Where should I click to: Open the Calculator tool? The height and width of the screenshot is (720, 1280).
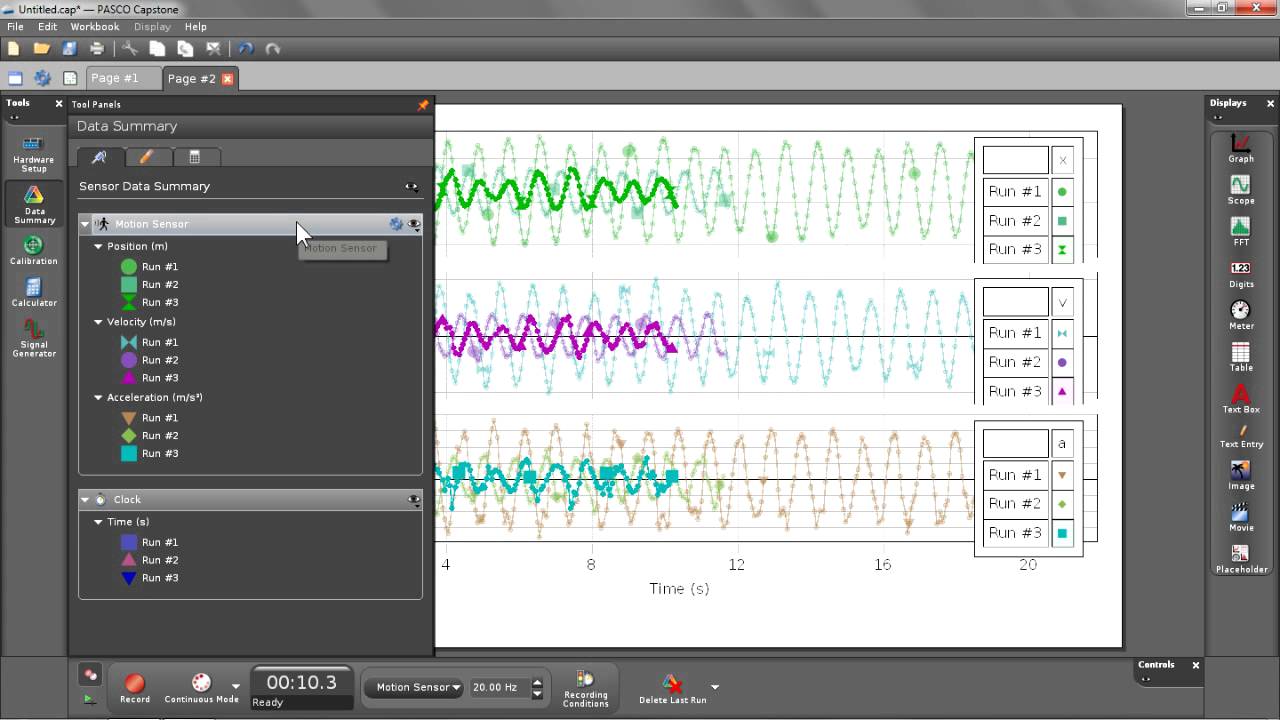click(34, 292)
